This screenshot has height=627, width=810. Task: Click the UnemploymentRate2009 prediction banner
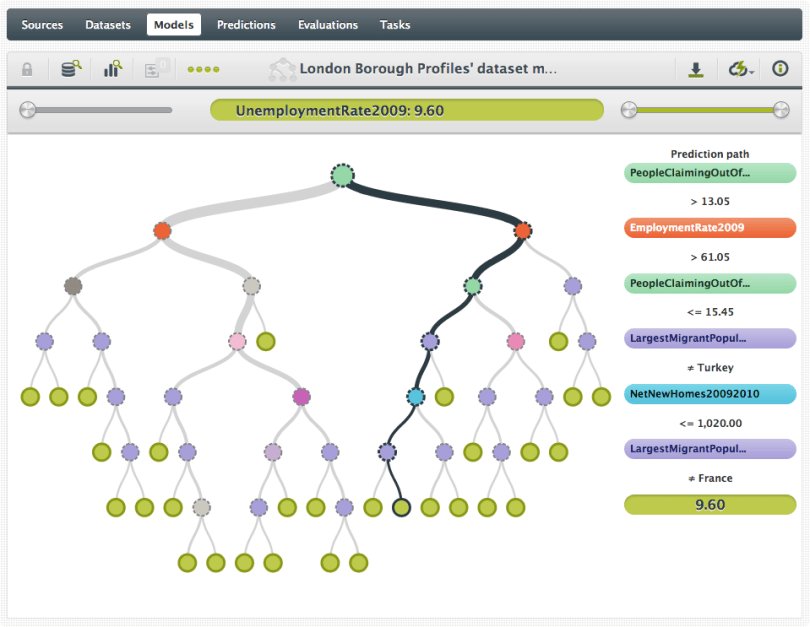click(x=406, y=110)
